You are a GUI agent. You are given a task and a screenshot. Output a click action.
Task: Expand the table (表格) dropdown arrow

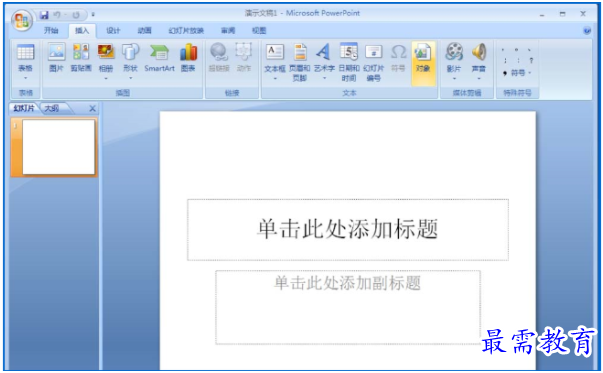[x=26, y=78]
